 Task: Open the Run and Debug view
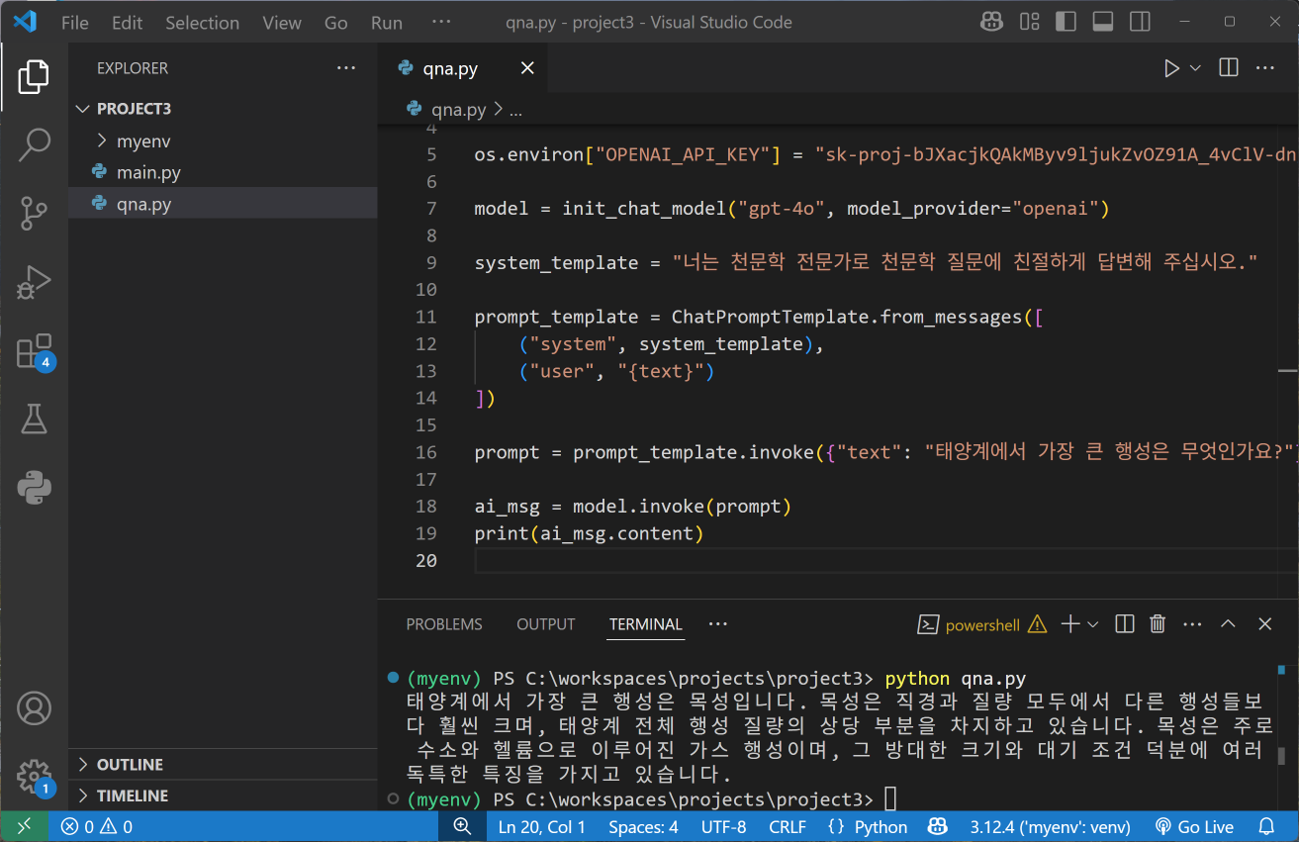pyautogui.click(x=34, y=282)
